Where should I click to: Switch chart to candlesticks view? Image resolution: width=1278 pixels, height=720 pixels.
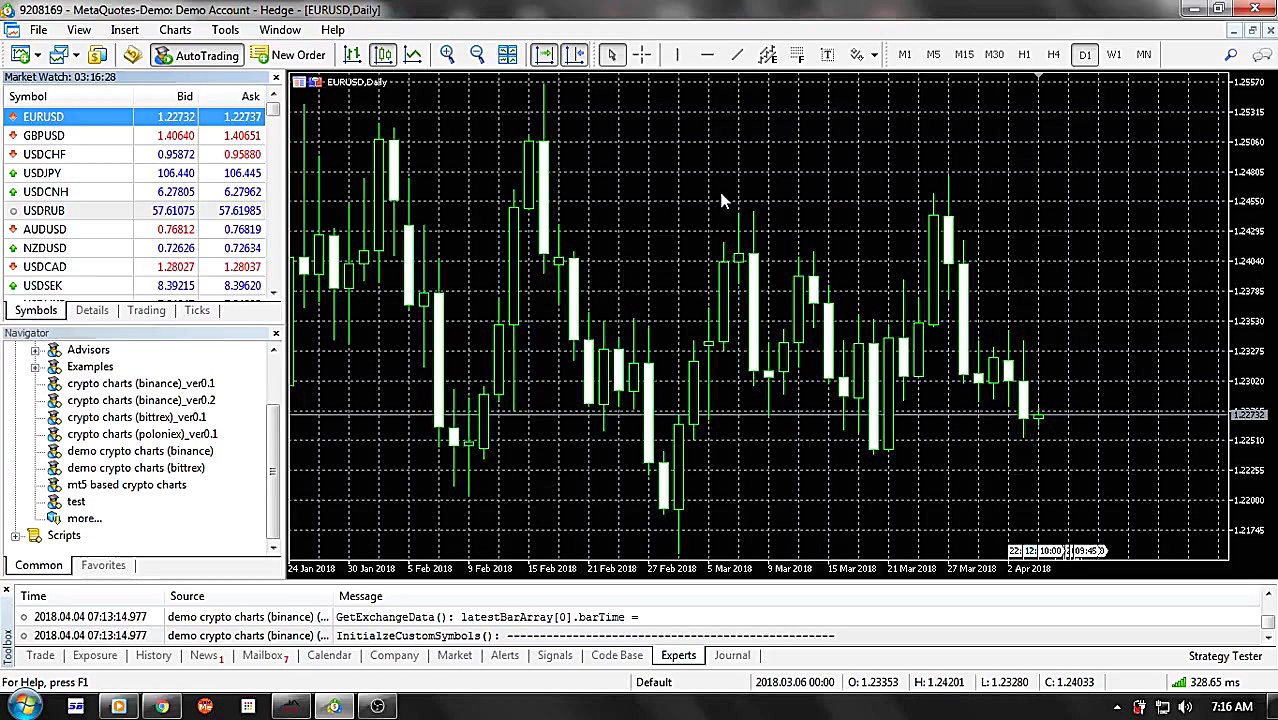383,55
